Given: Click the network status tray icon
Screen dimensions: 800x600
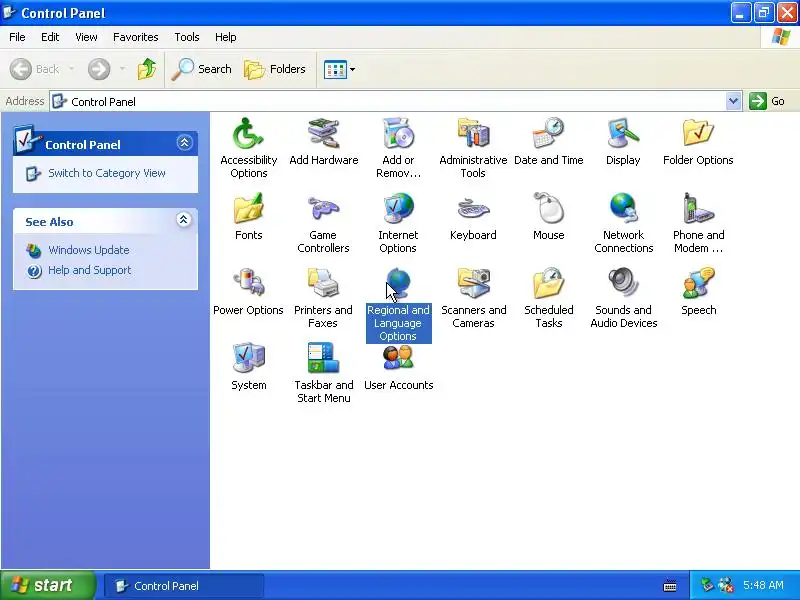Looking at the screenshot, I should click(726, 585).
